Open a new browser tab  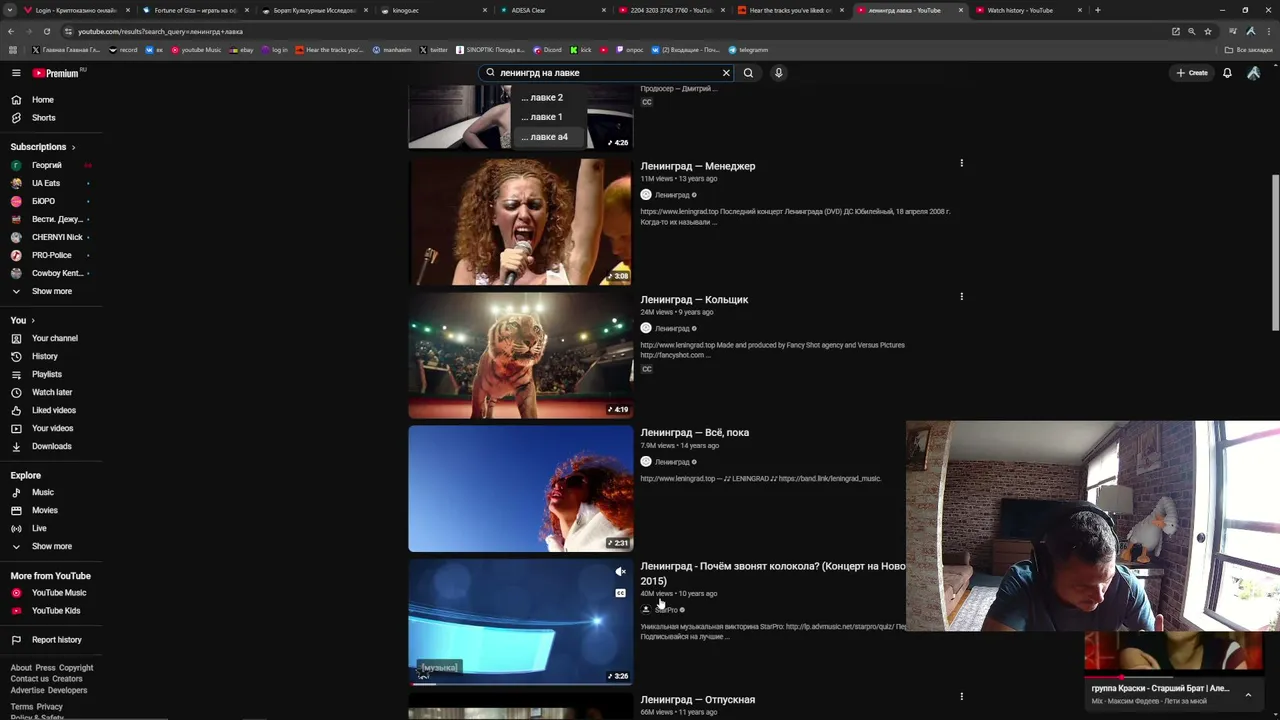point(1097,10)
